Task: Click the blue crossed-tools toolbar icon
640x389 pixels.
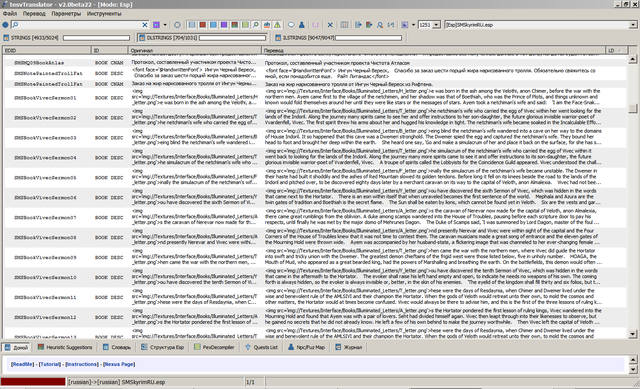Action: [330, 25]
